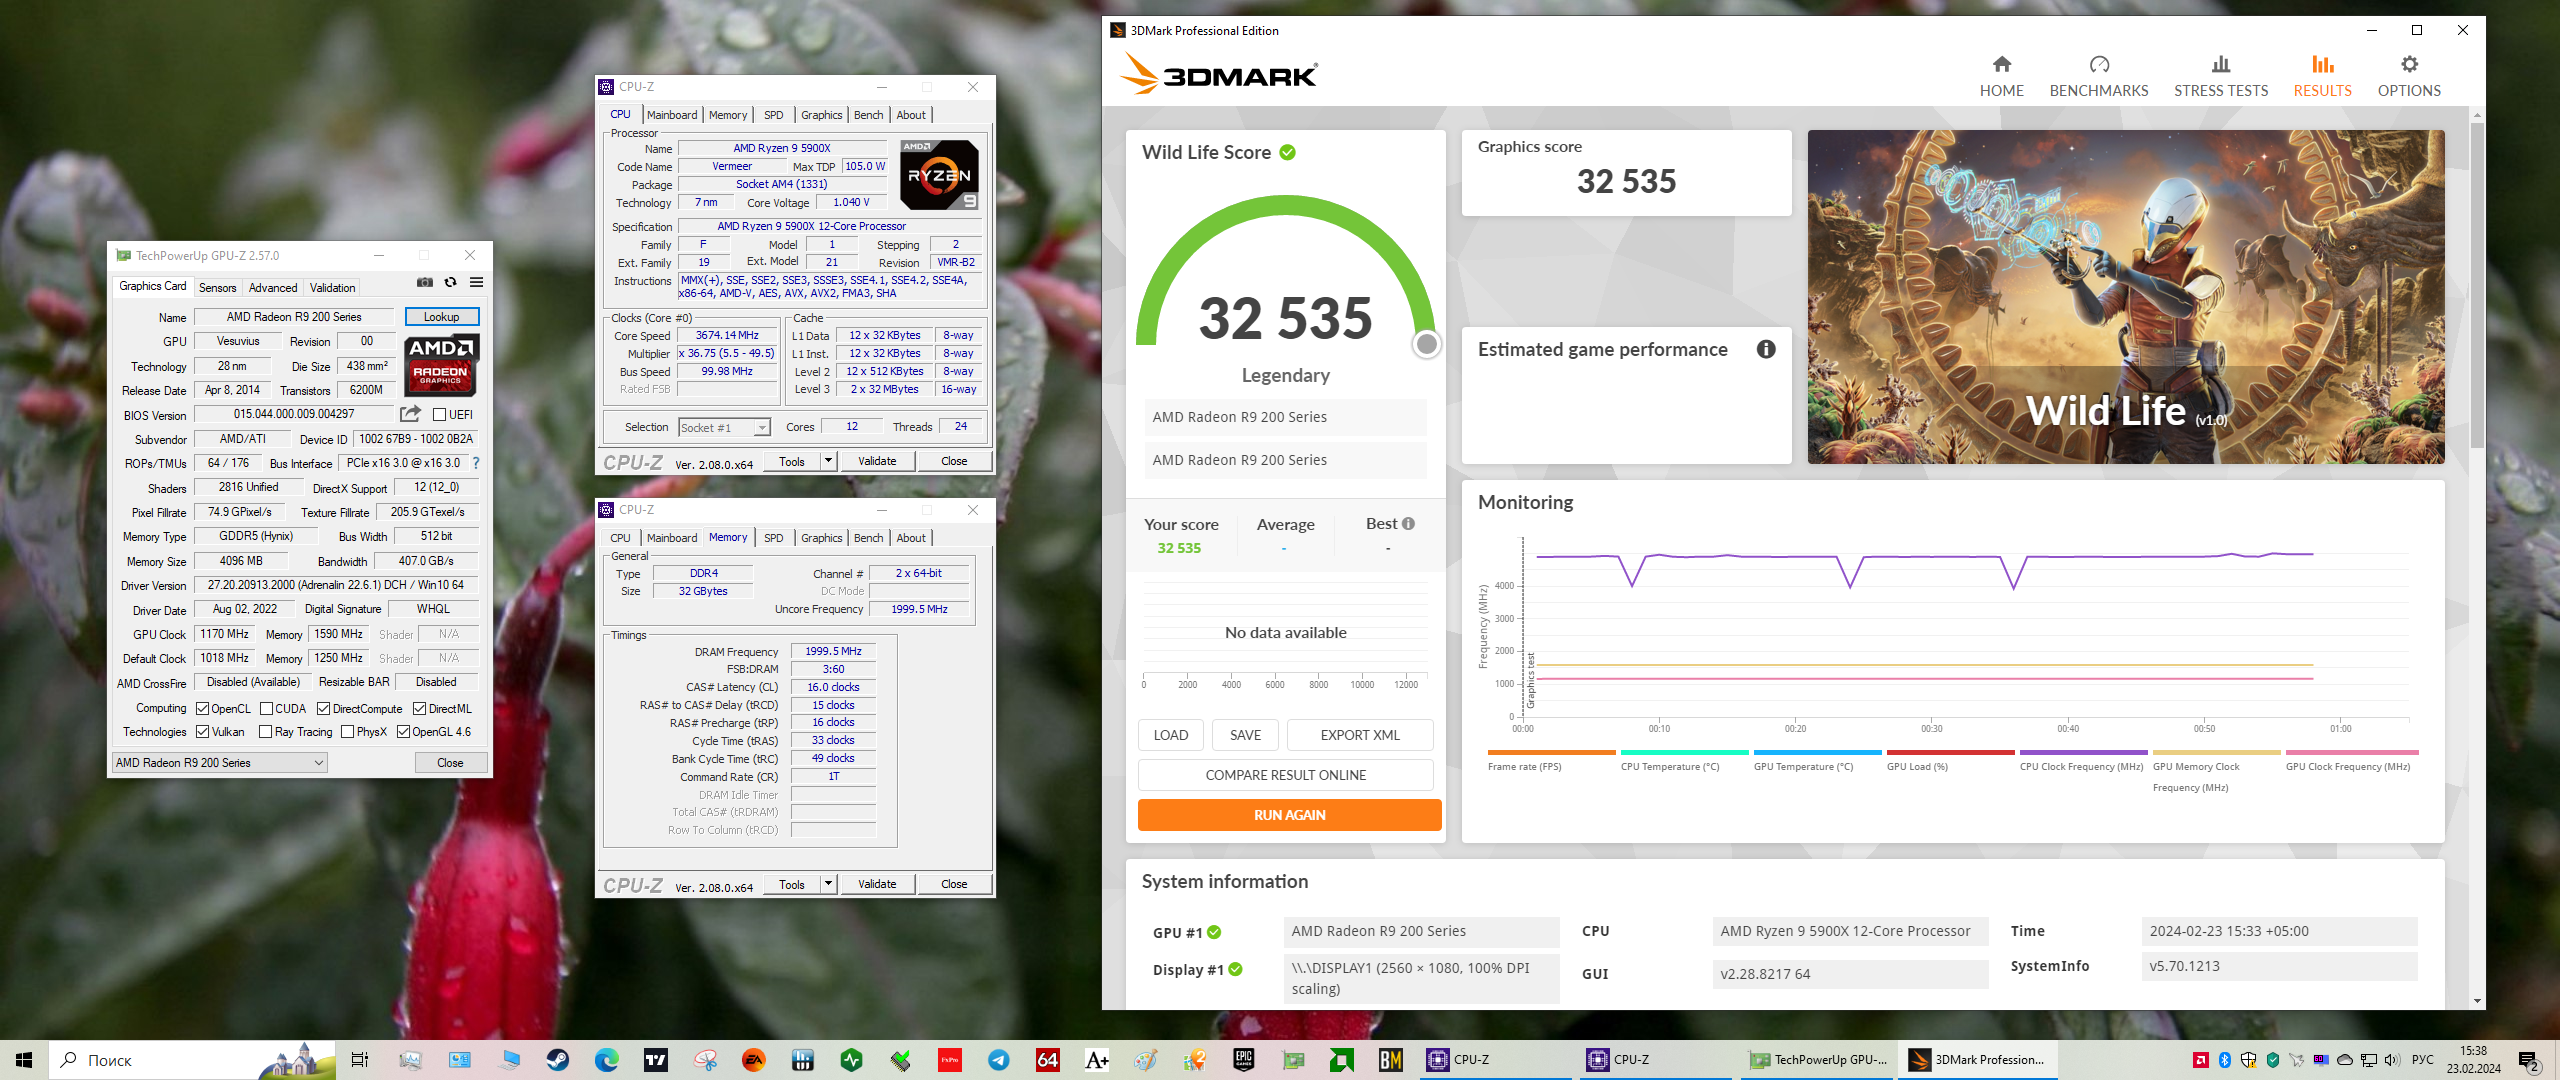Go to the 3DMark HOME section
The width and height of the screenshot is (2560, 1080).
pyautogui.click(x=2002, y=77)
